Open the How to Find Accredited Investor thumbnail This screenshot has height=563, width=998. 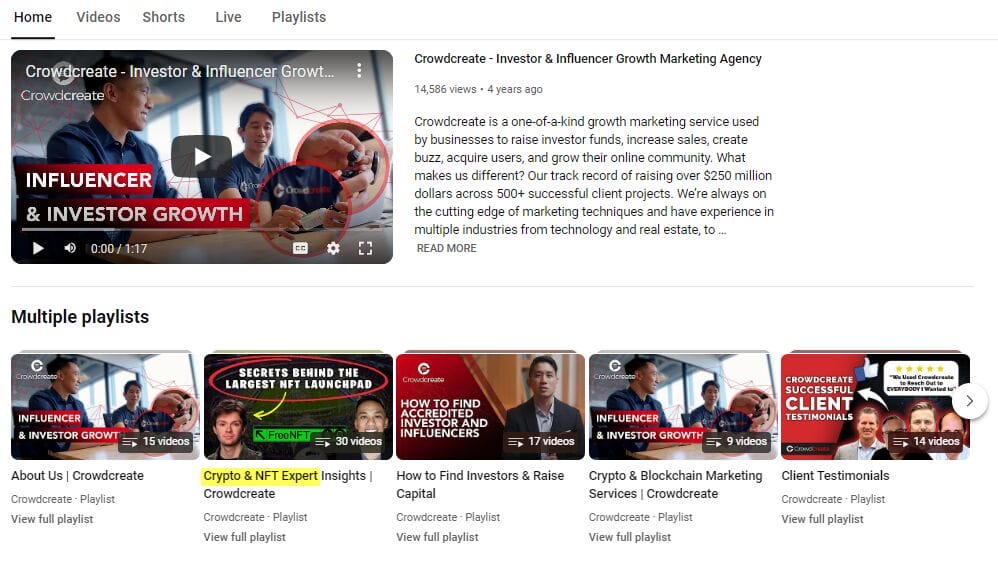(490, 405)
